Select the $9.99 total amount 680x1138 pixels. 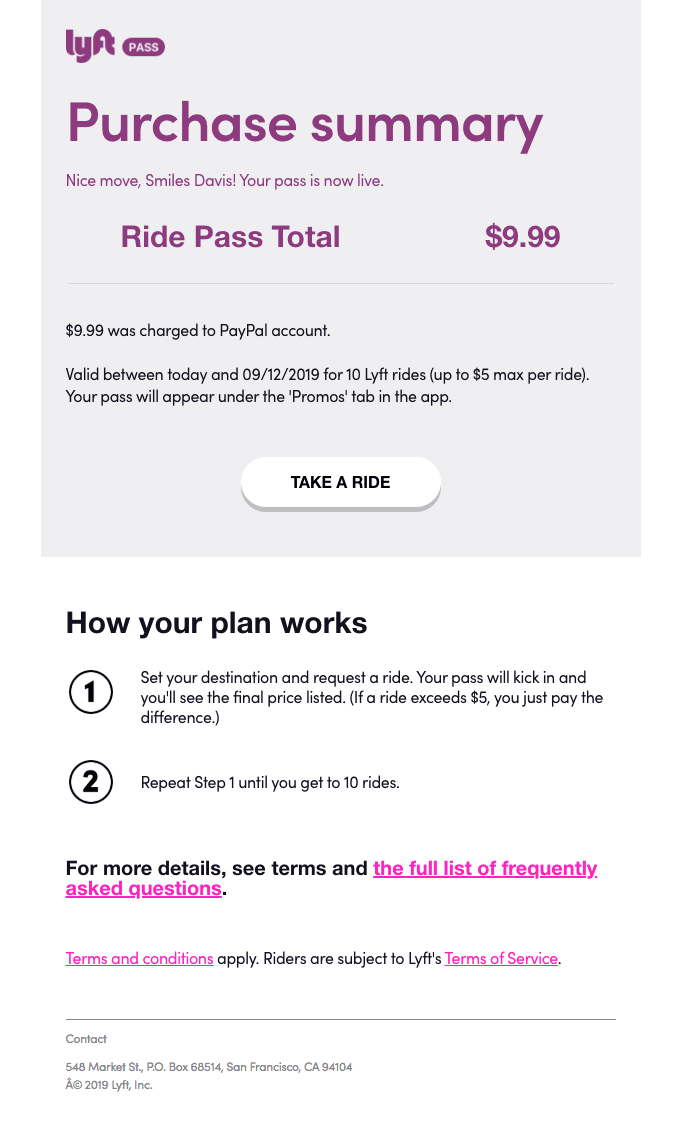(522, 237)
